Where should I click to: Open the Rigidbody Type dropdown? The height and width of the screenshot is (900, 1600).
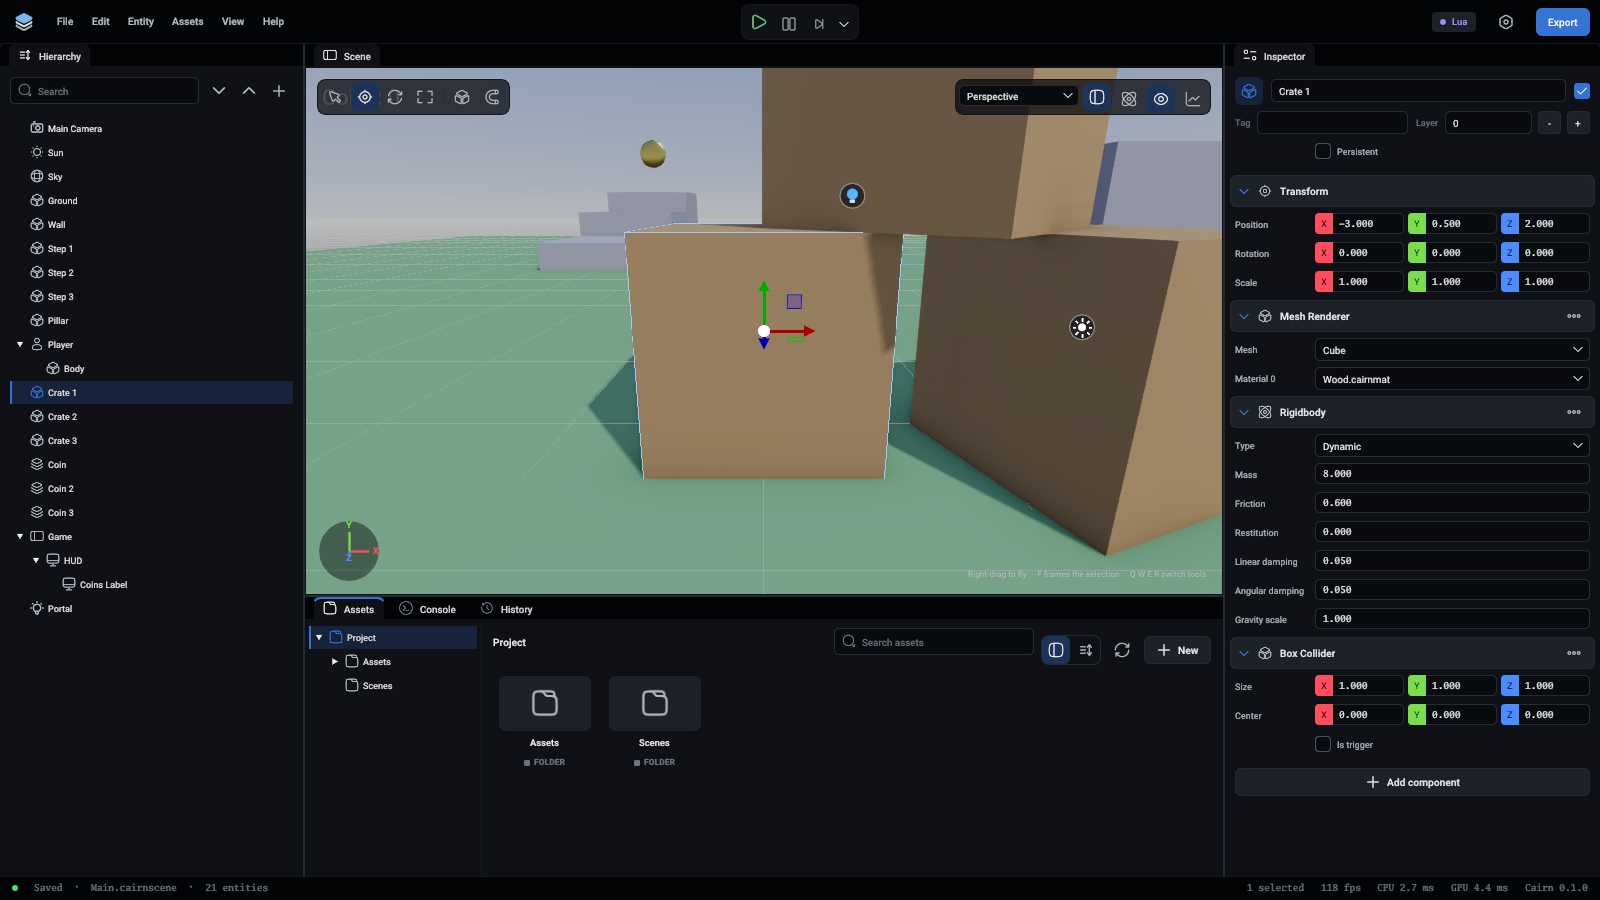pos(1452,446)
